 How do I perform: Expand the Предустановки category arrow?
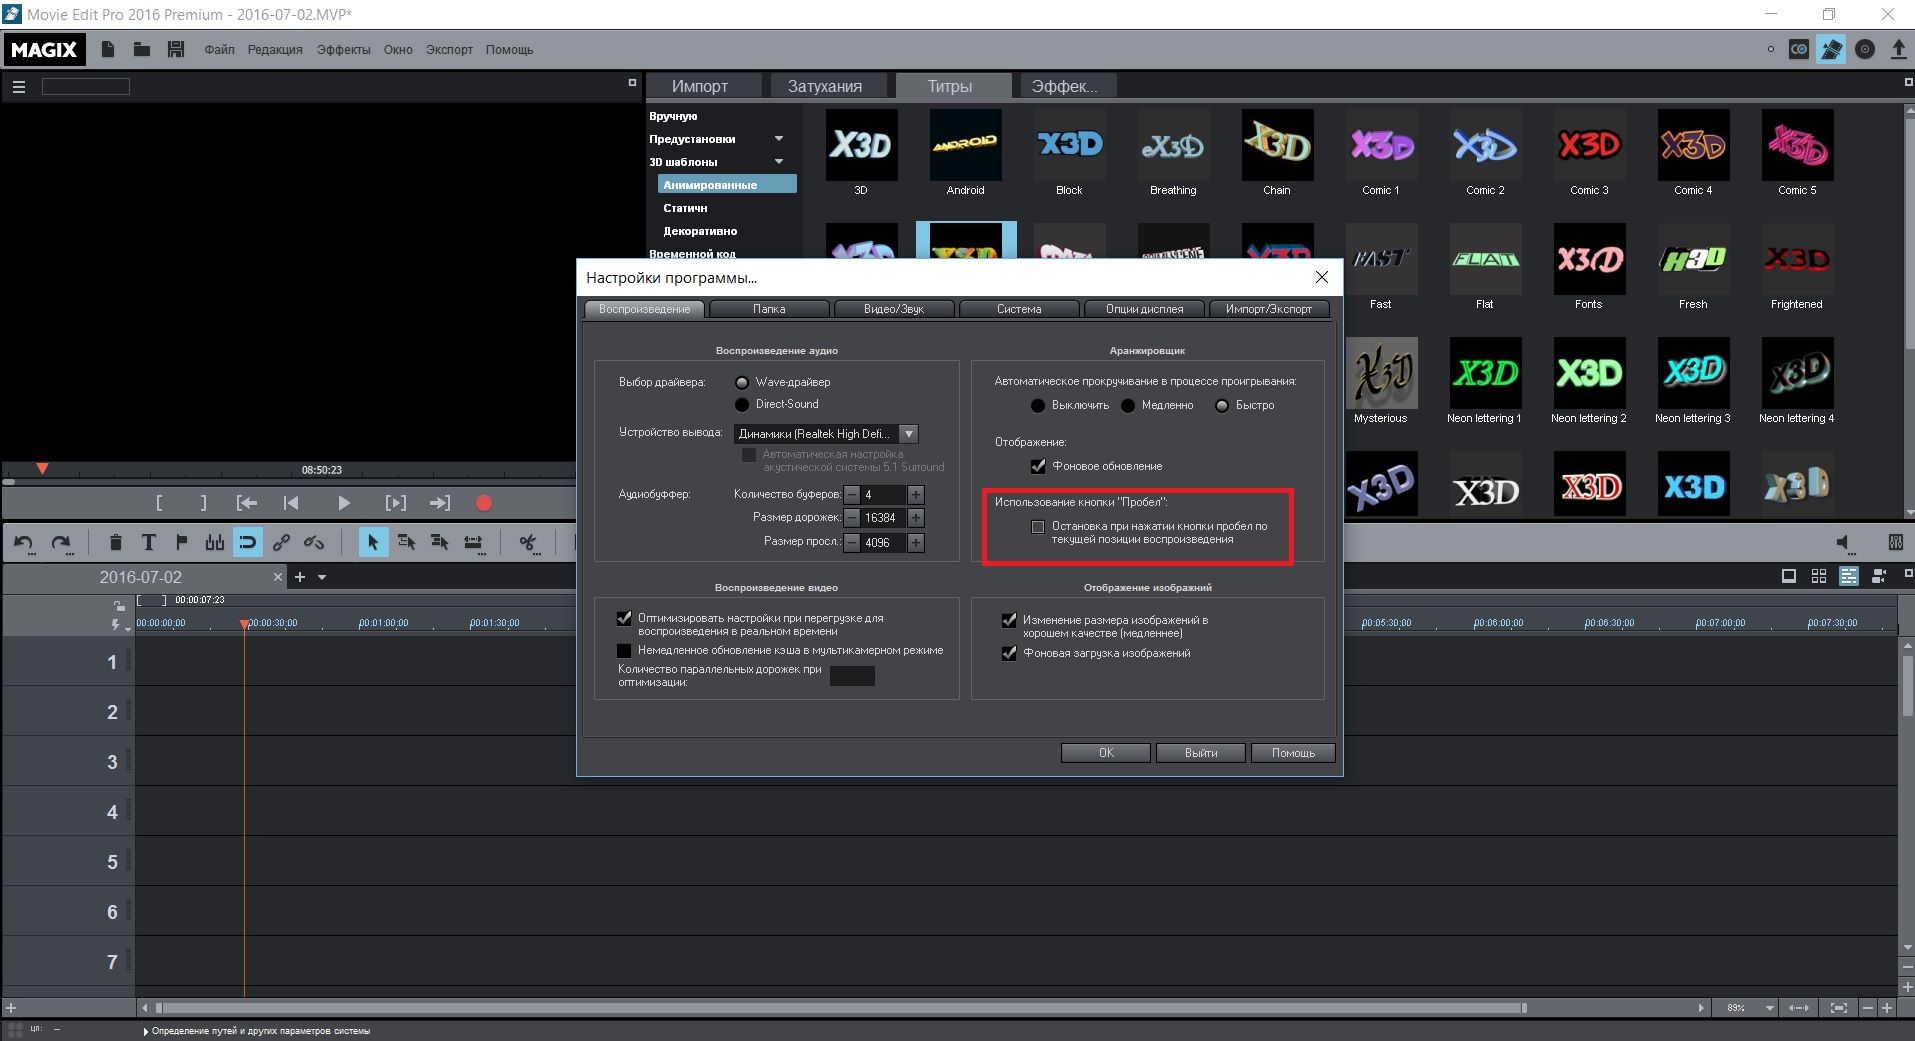click(779, 139)
